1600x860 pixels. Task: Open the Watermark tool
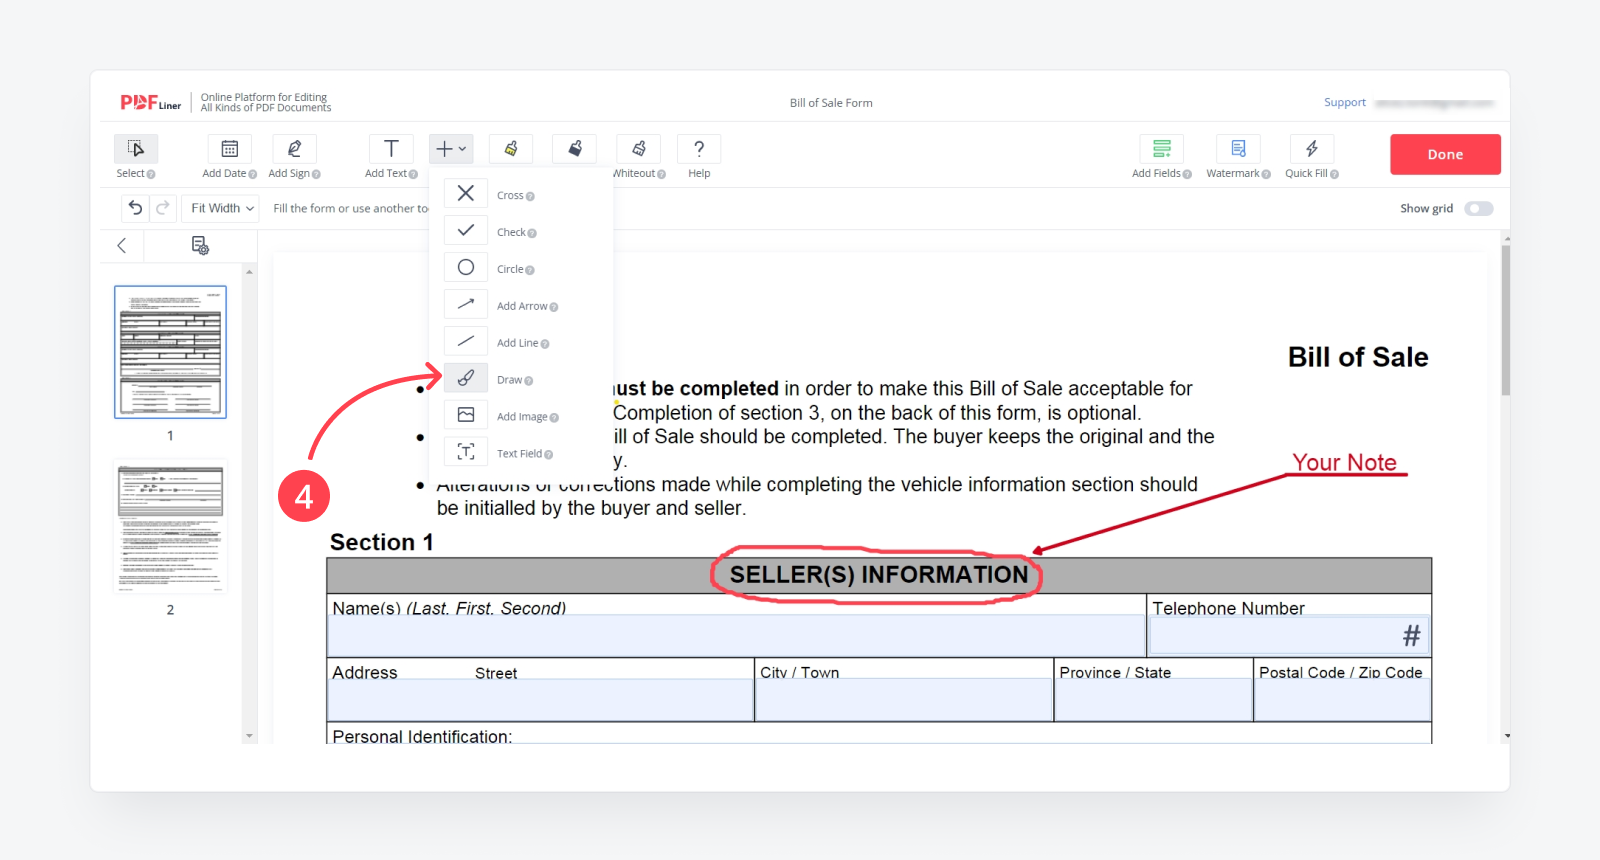coord(1238,149)
